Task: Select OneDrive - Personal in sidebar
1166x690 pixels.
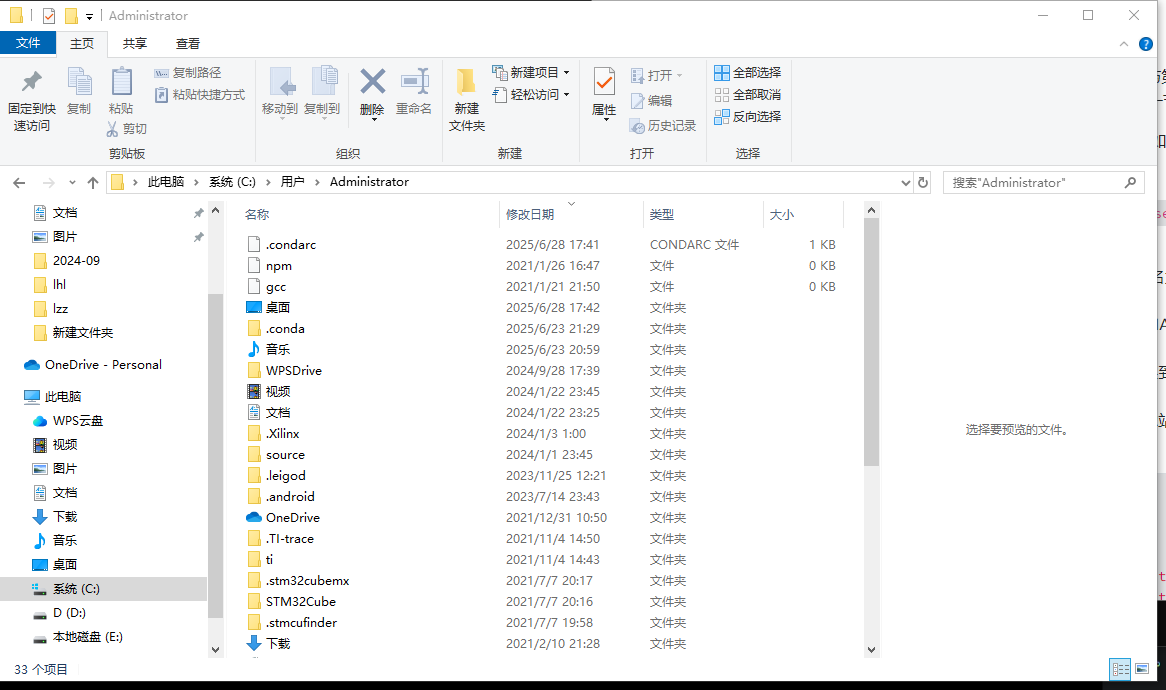Action: point(103,365)
